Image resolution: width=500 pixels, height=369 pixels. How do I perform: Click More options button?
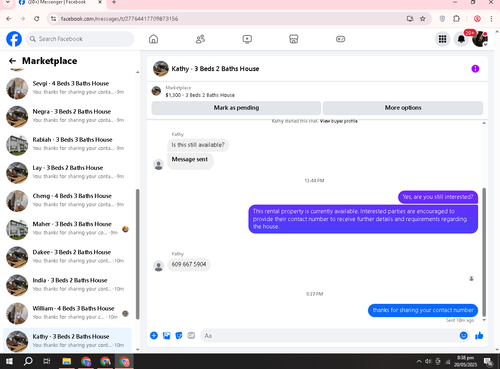[x=403, y=108]
